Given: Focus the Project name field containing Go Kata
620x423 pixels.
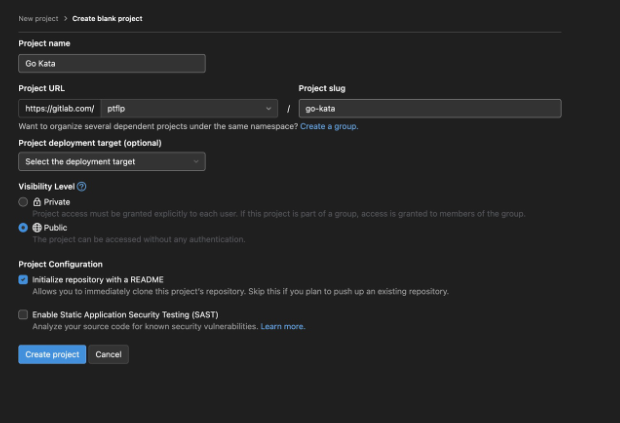Looking at the screenshot, I should tap(111, 63).
